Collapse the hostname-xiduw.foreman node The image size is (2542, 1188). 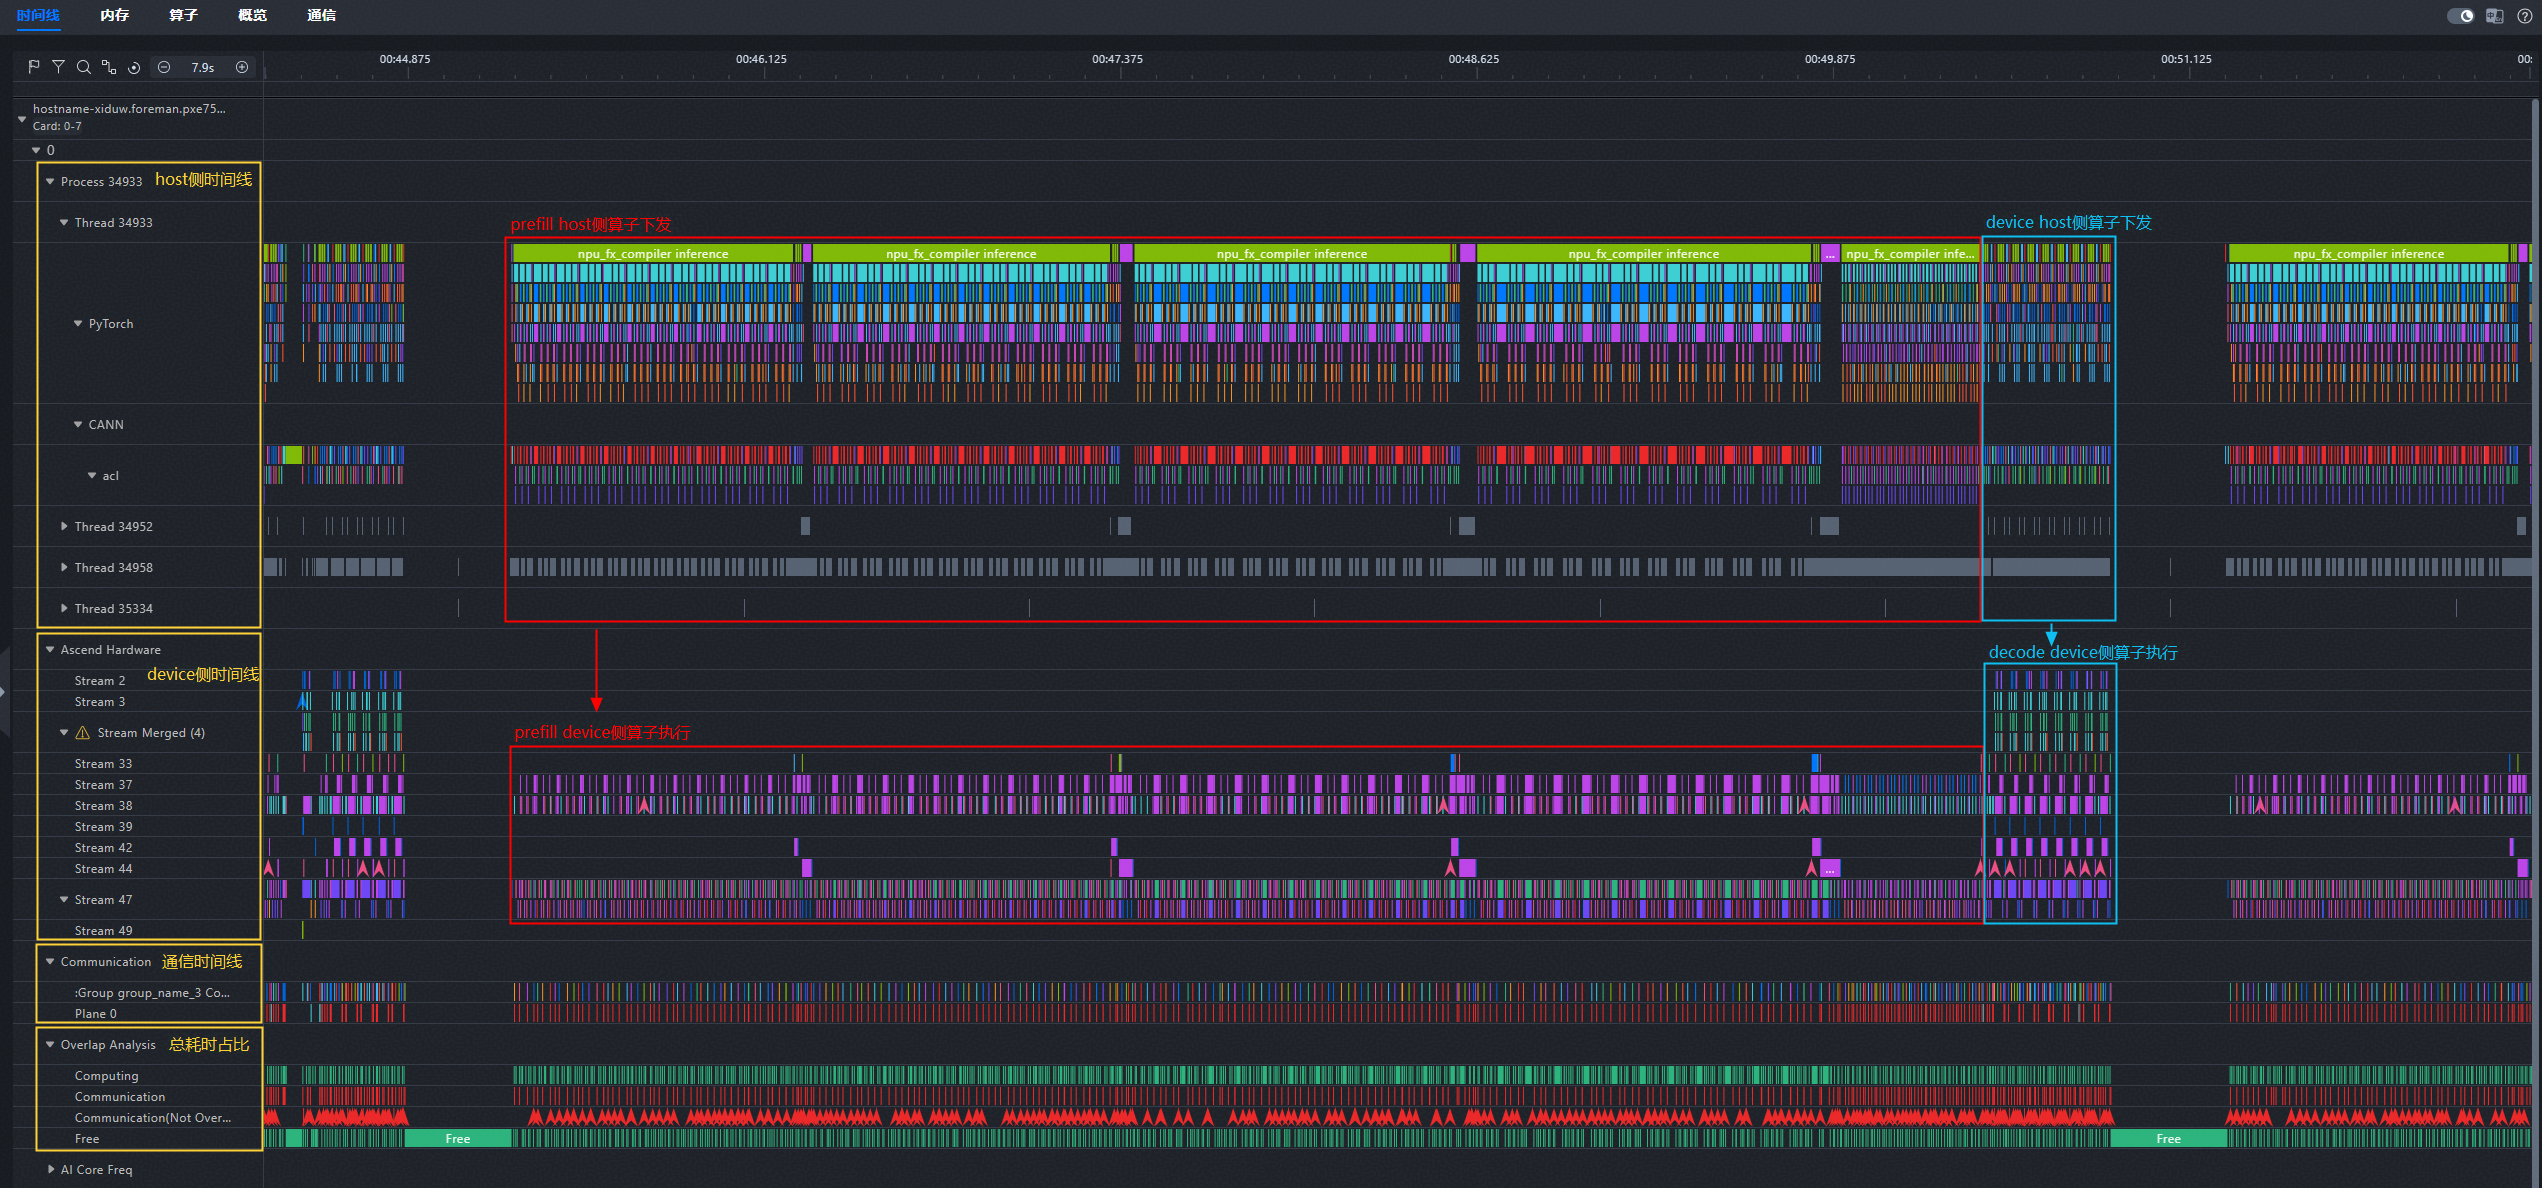22,118
